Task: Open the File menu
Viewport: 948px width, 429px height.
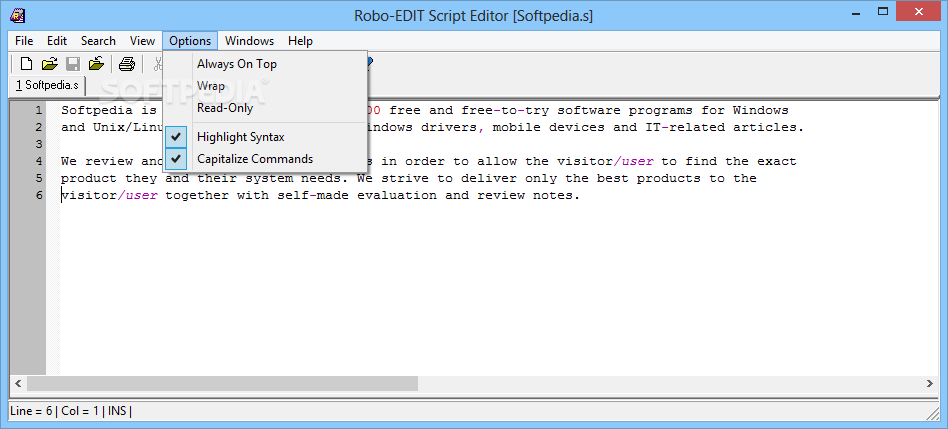Action: (x=24, y=41)
